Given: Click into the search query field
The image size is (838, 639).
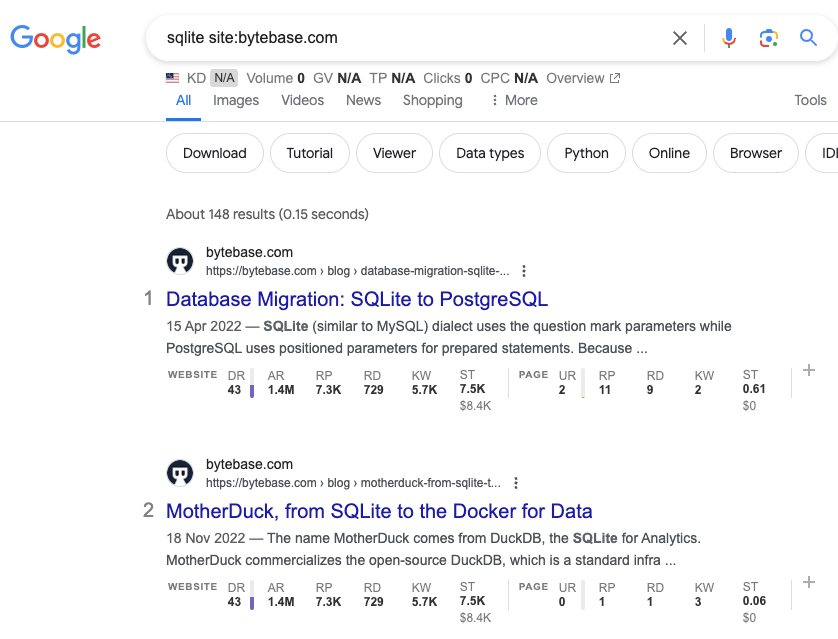Looking at the screenshot, I should pyautogui.click(x=400, y=38).
